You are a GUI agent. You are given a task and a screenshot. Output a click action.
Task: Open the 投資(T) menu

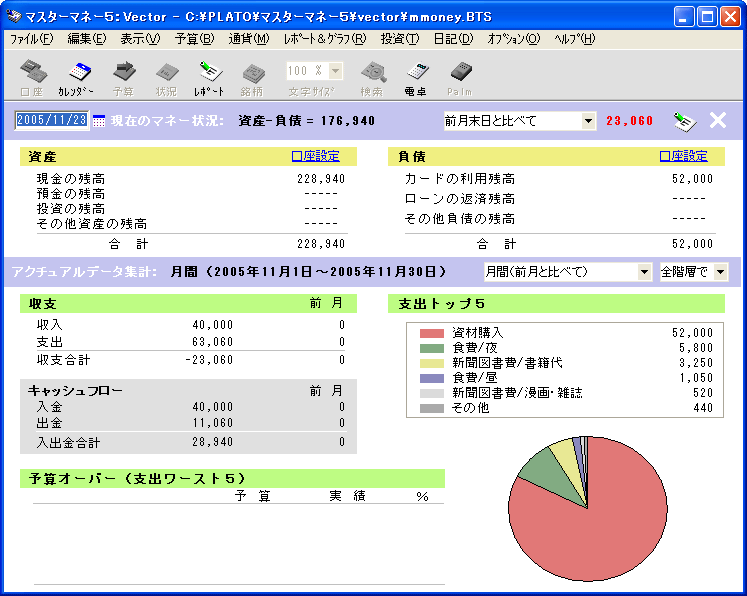point(400,39)
